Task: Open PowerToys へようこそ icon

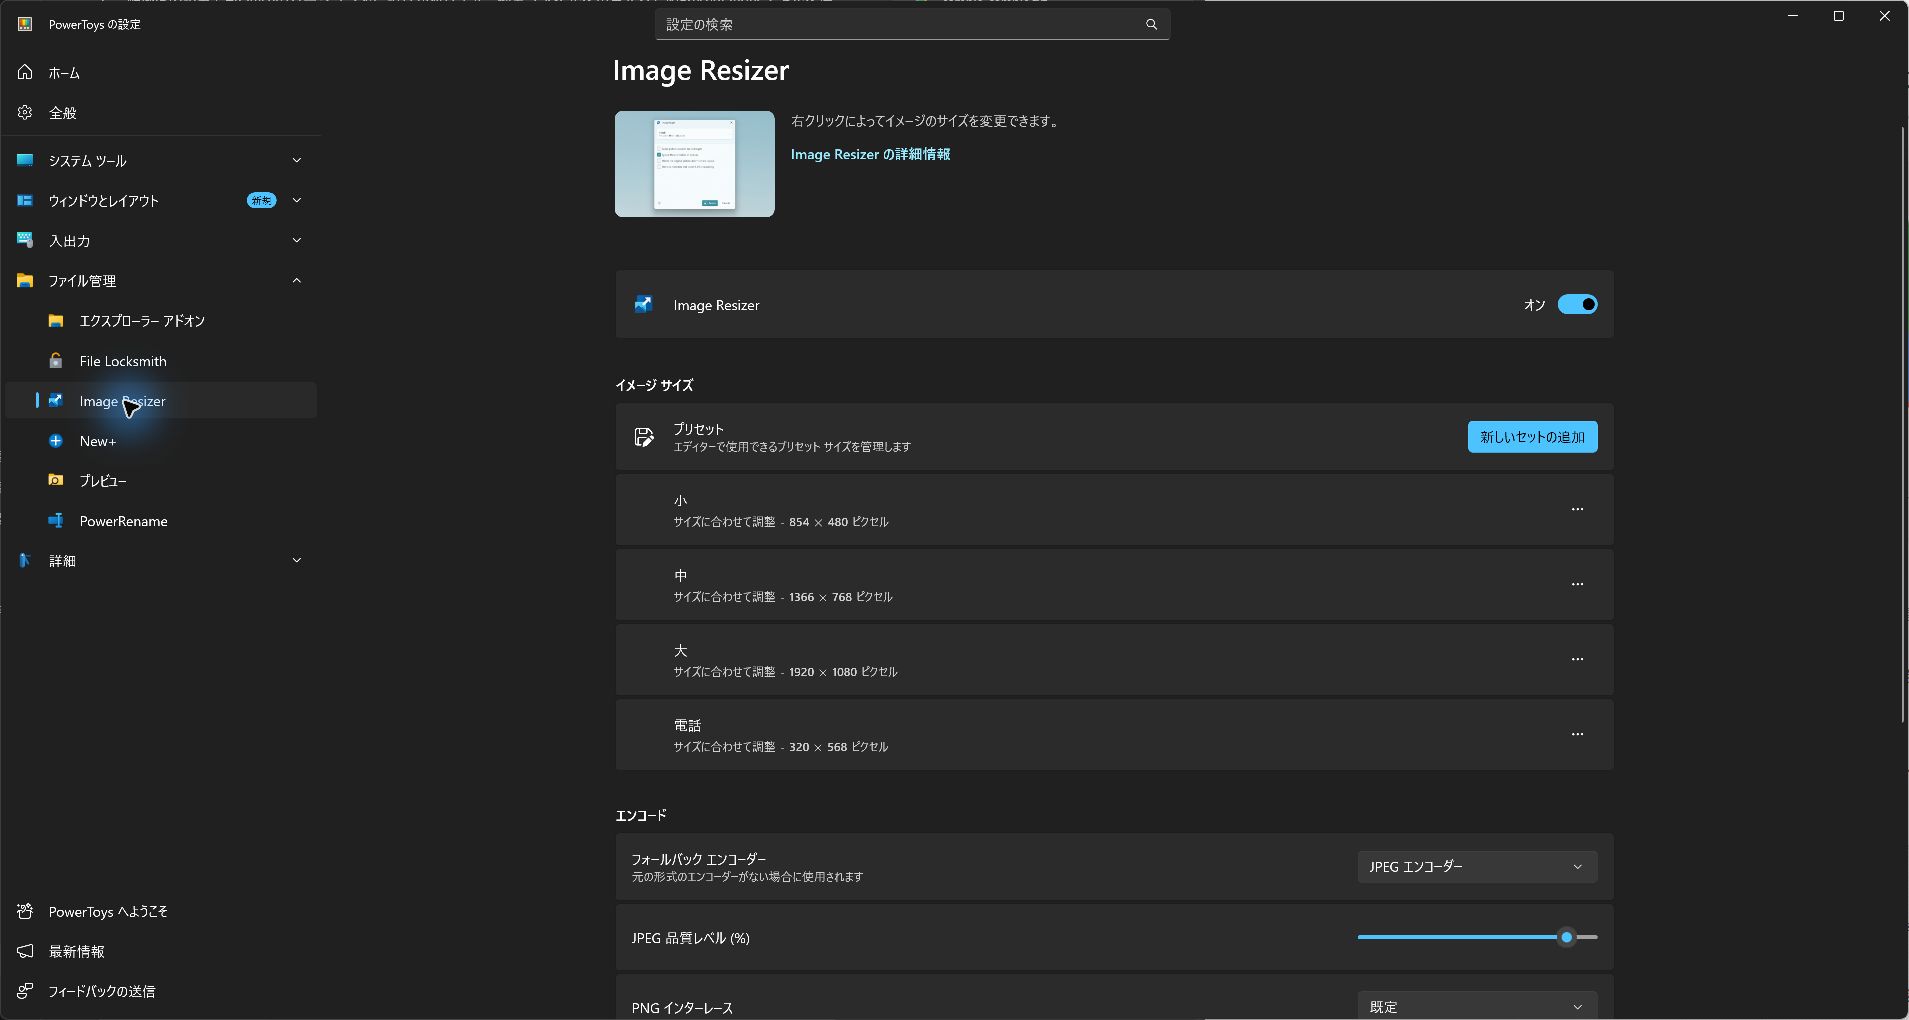Action: pos(25,911)
